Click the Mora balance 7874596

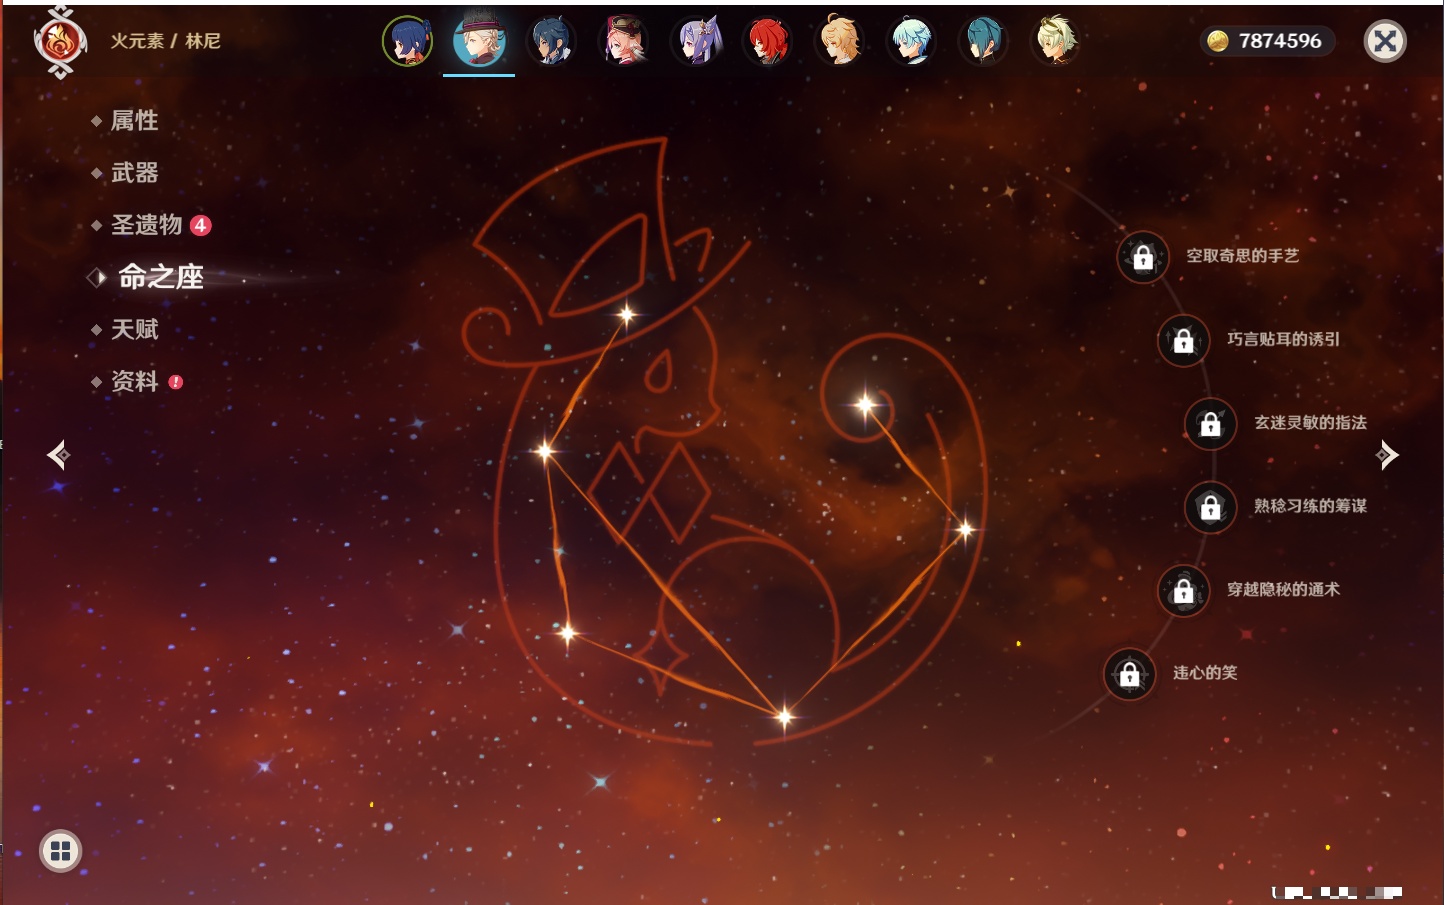point(1267,41)
